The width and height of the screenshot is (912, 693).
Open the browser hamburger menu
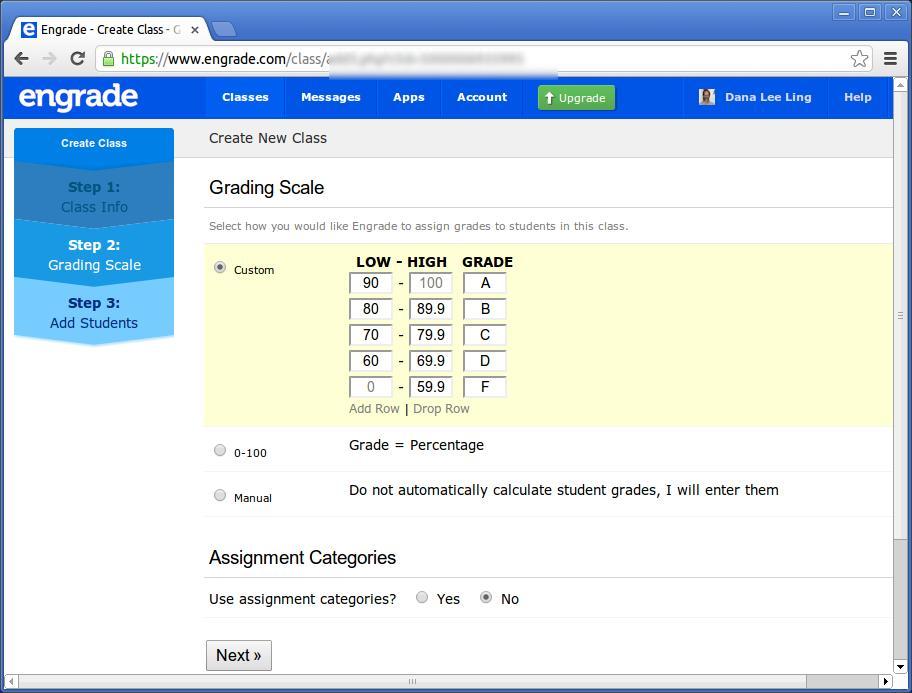tap(890, 59)
